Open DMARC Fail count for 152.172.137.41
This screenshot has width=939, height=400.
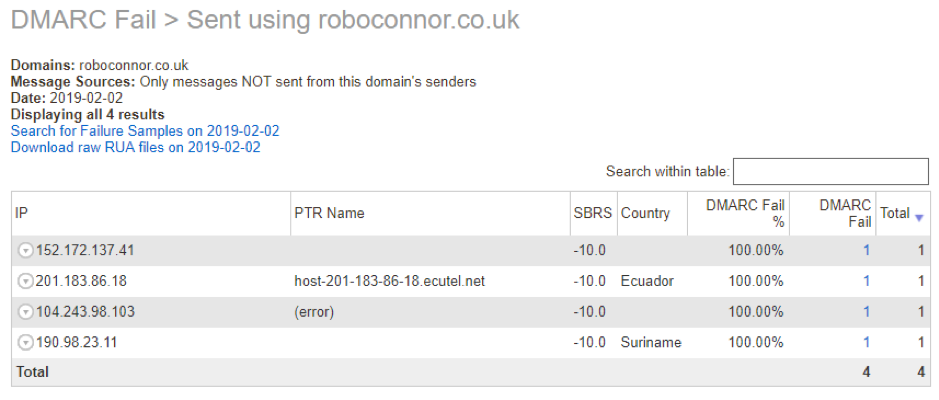[866, 251]
